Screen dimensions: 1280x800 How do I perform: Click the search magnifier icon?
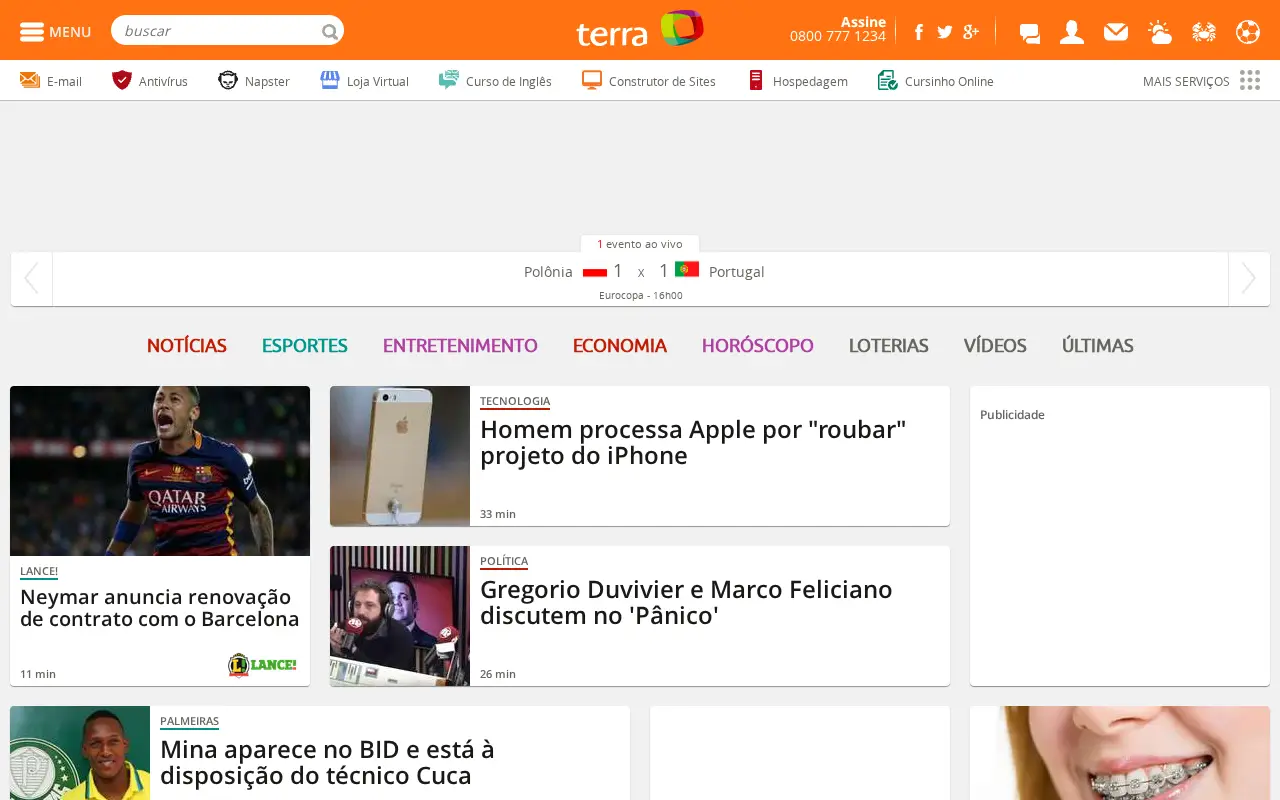point(330,31)
